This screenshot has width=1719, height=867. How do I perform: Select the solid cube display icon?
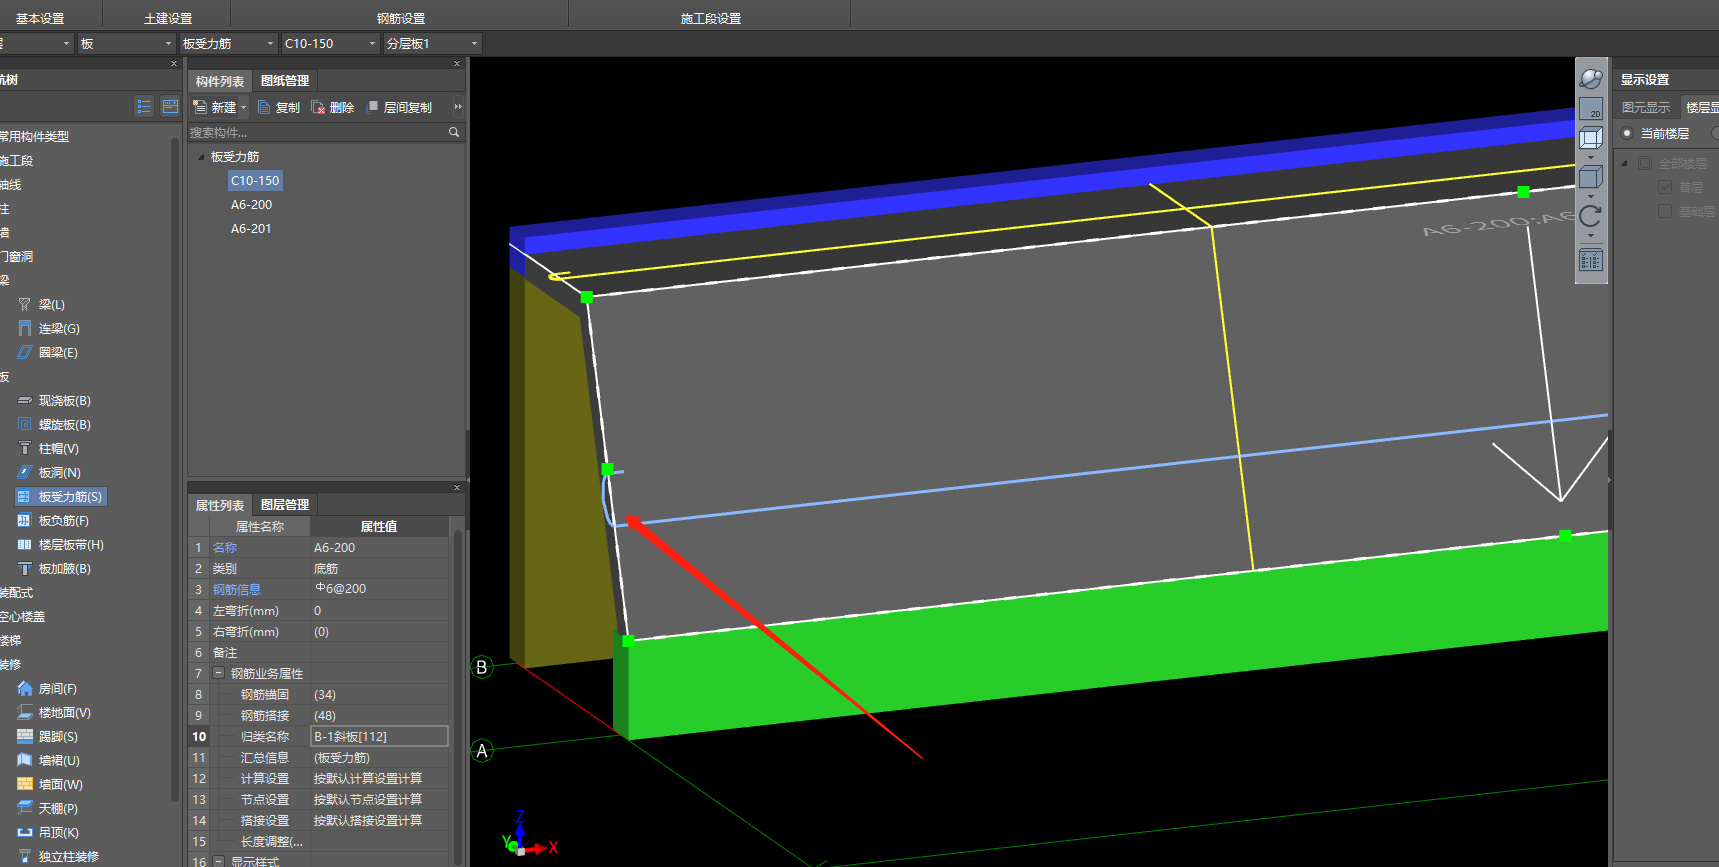coord(1591,178)
